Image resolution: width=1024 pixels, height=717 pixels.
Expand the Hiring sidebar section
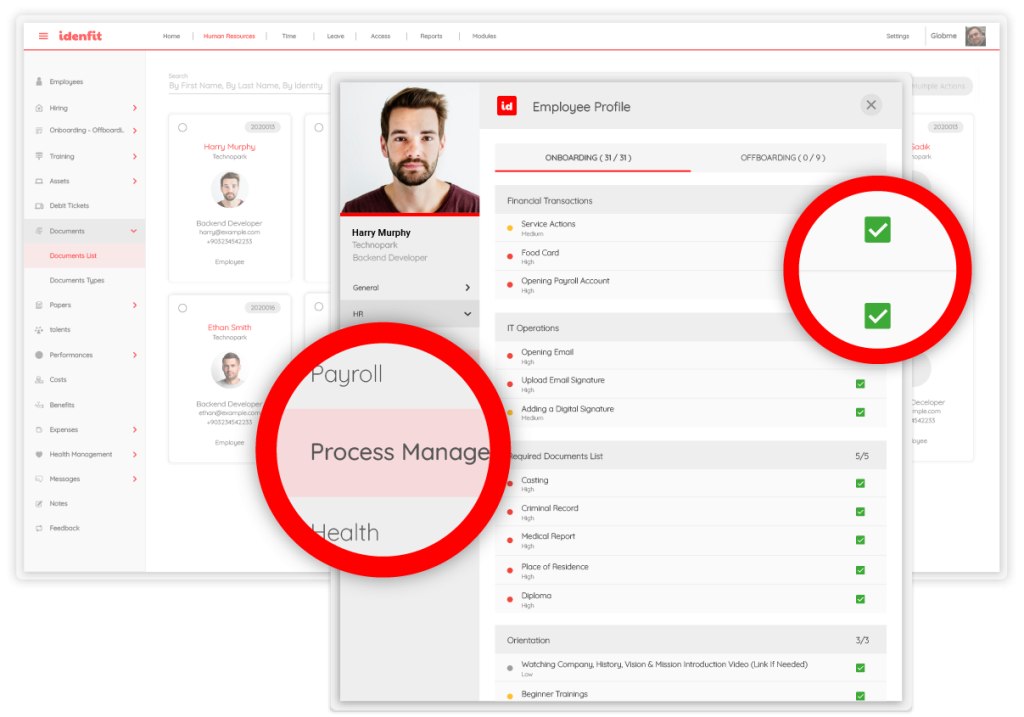pyautogui.click(x=134, y=108)
